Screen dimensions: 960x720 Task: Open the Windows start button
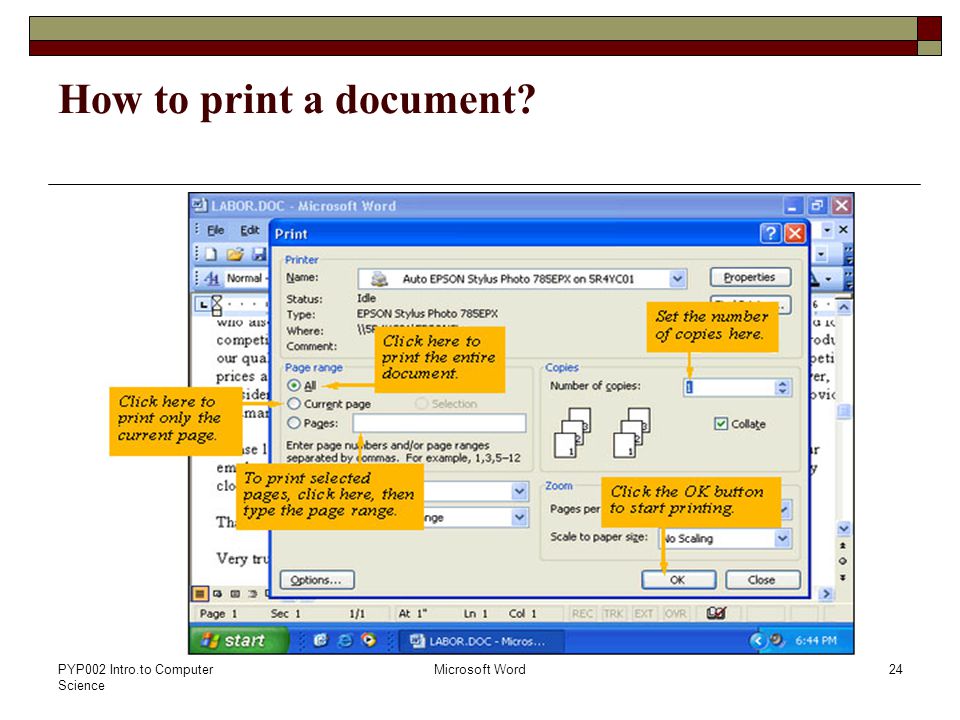239,640
